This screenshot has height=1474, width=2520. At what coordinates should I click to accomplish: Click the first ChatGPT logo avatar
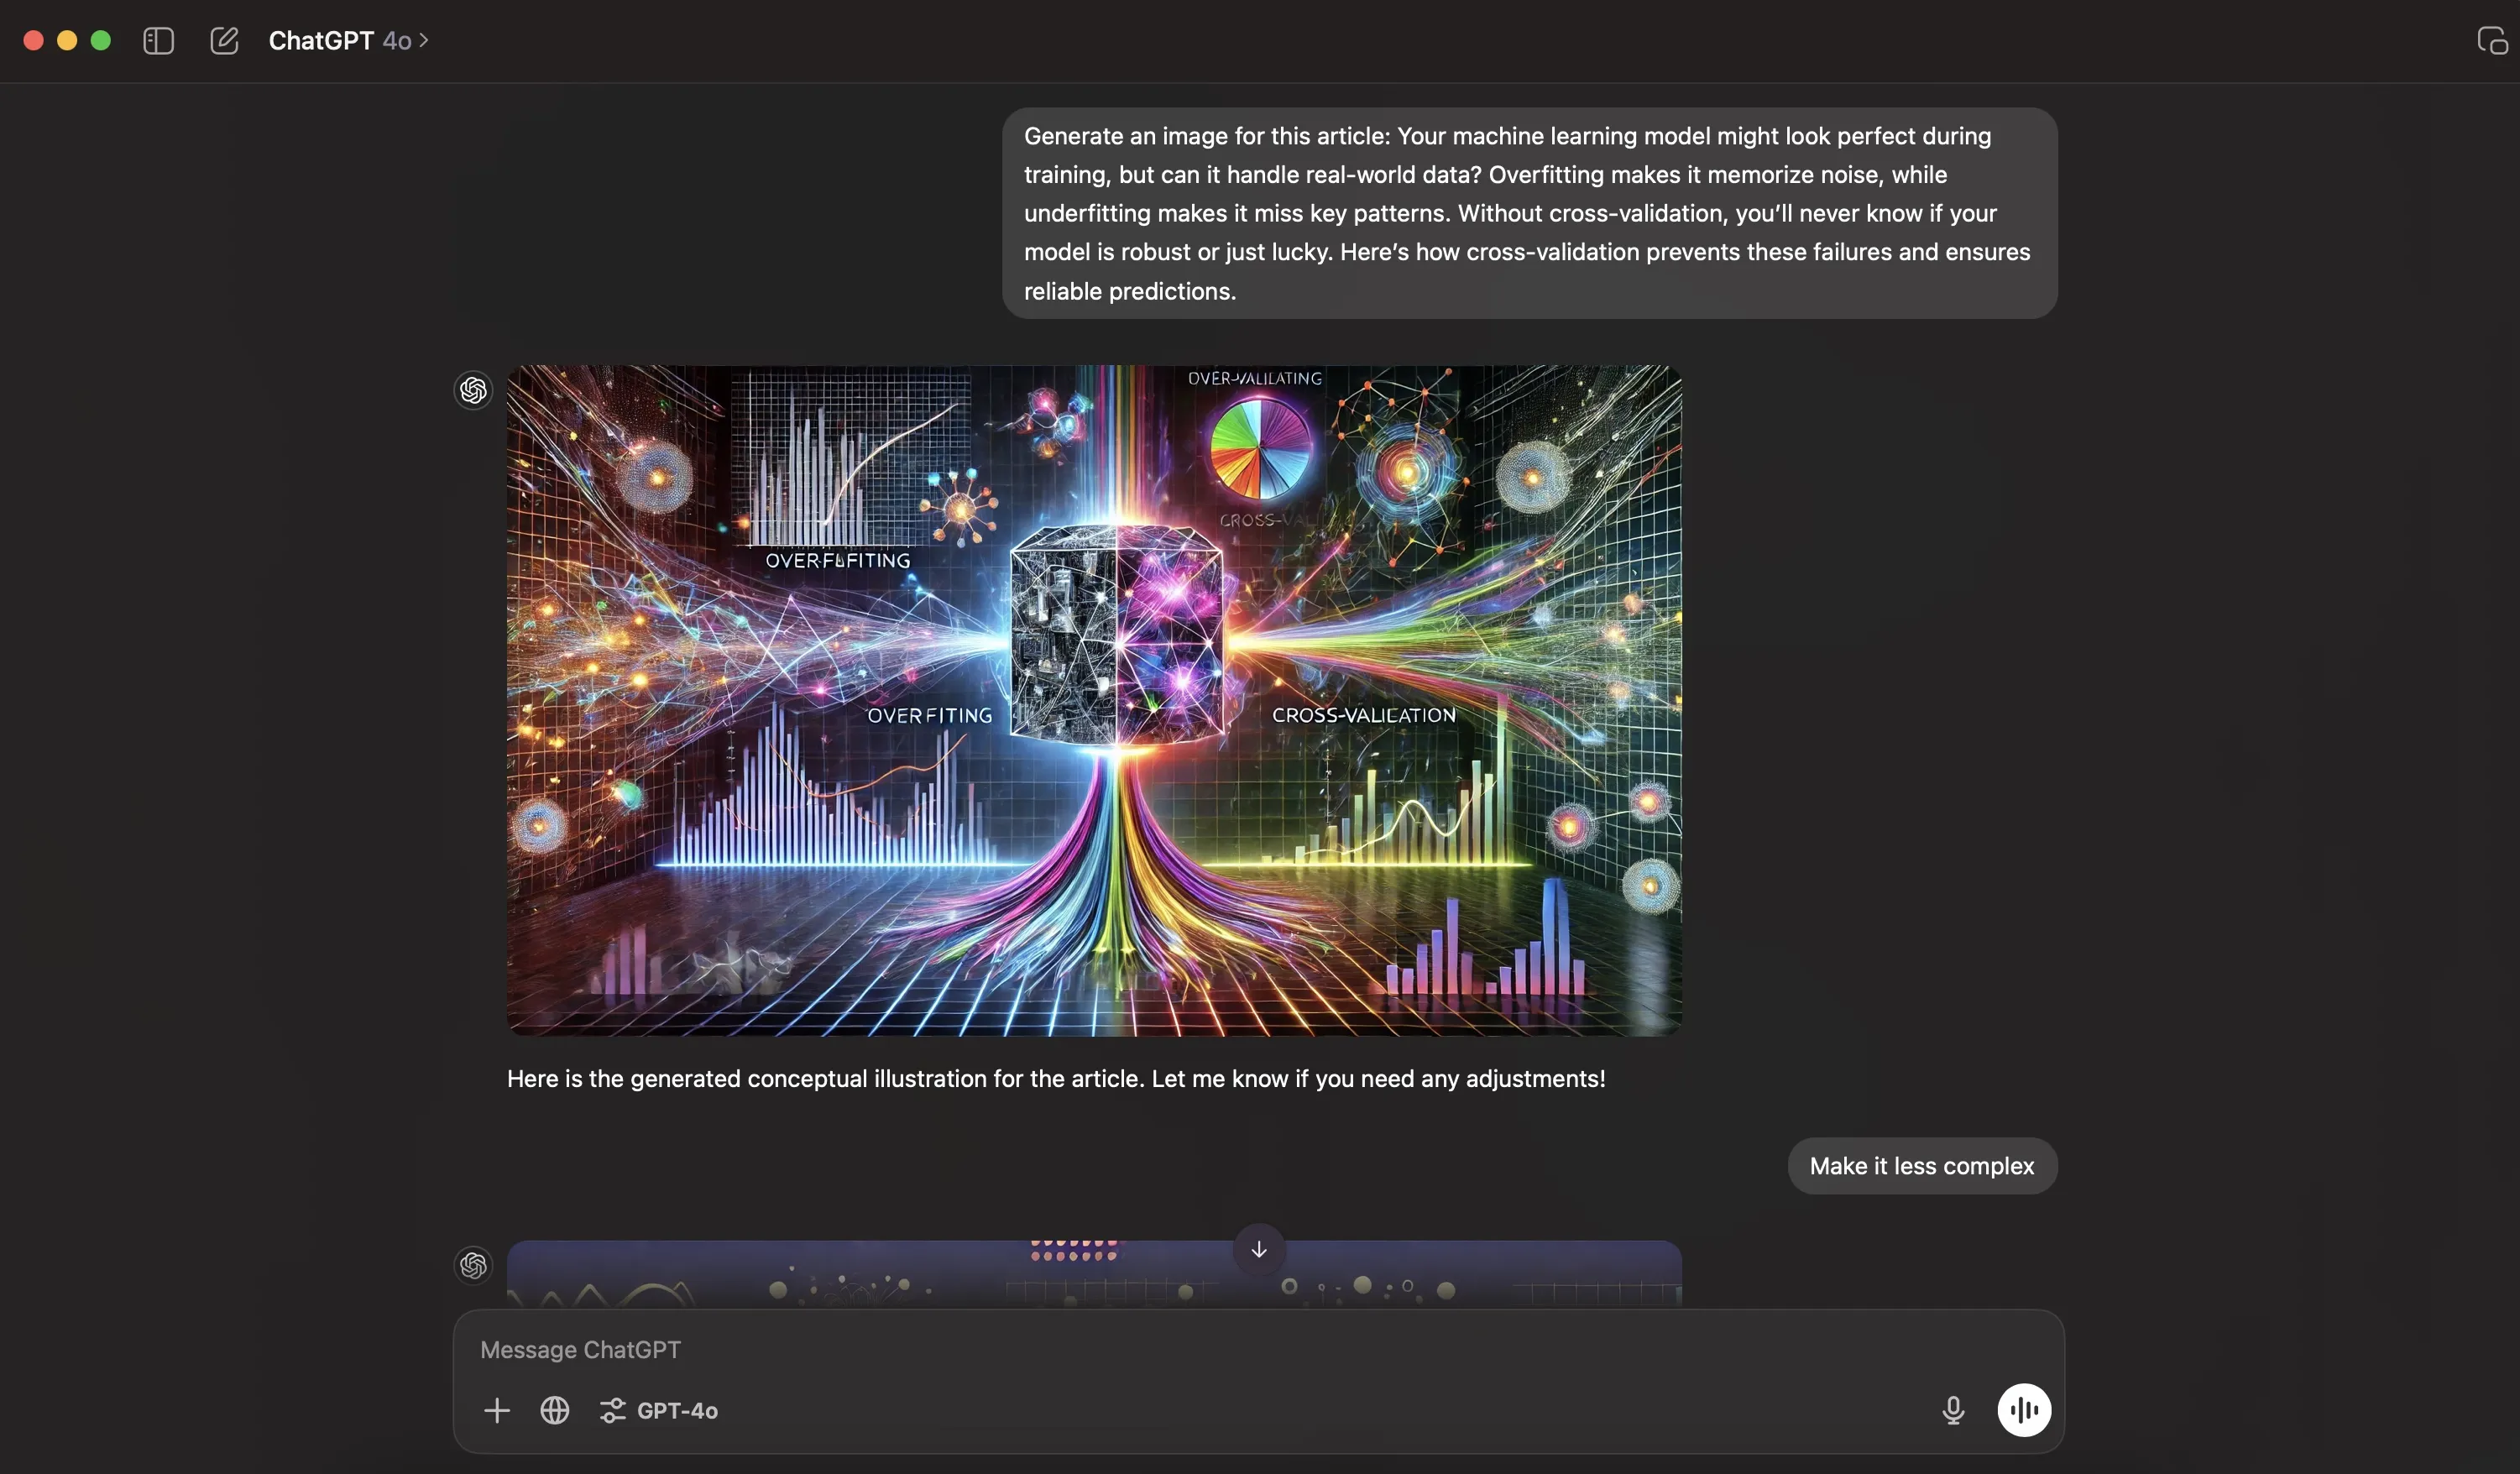[473, 390]
